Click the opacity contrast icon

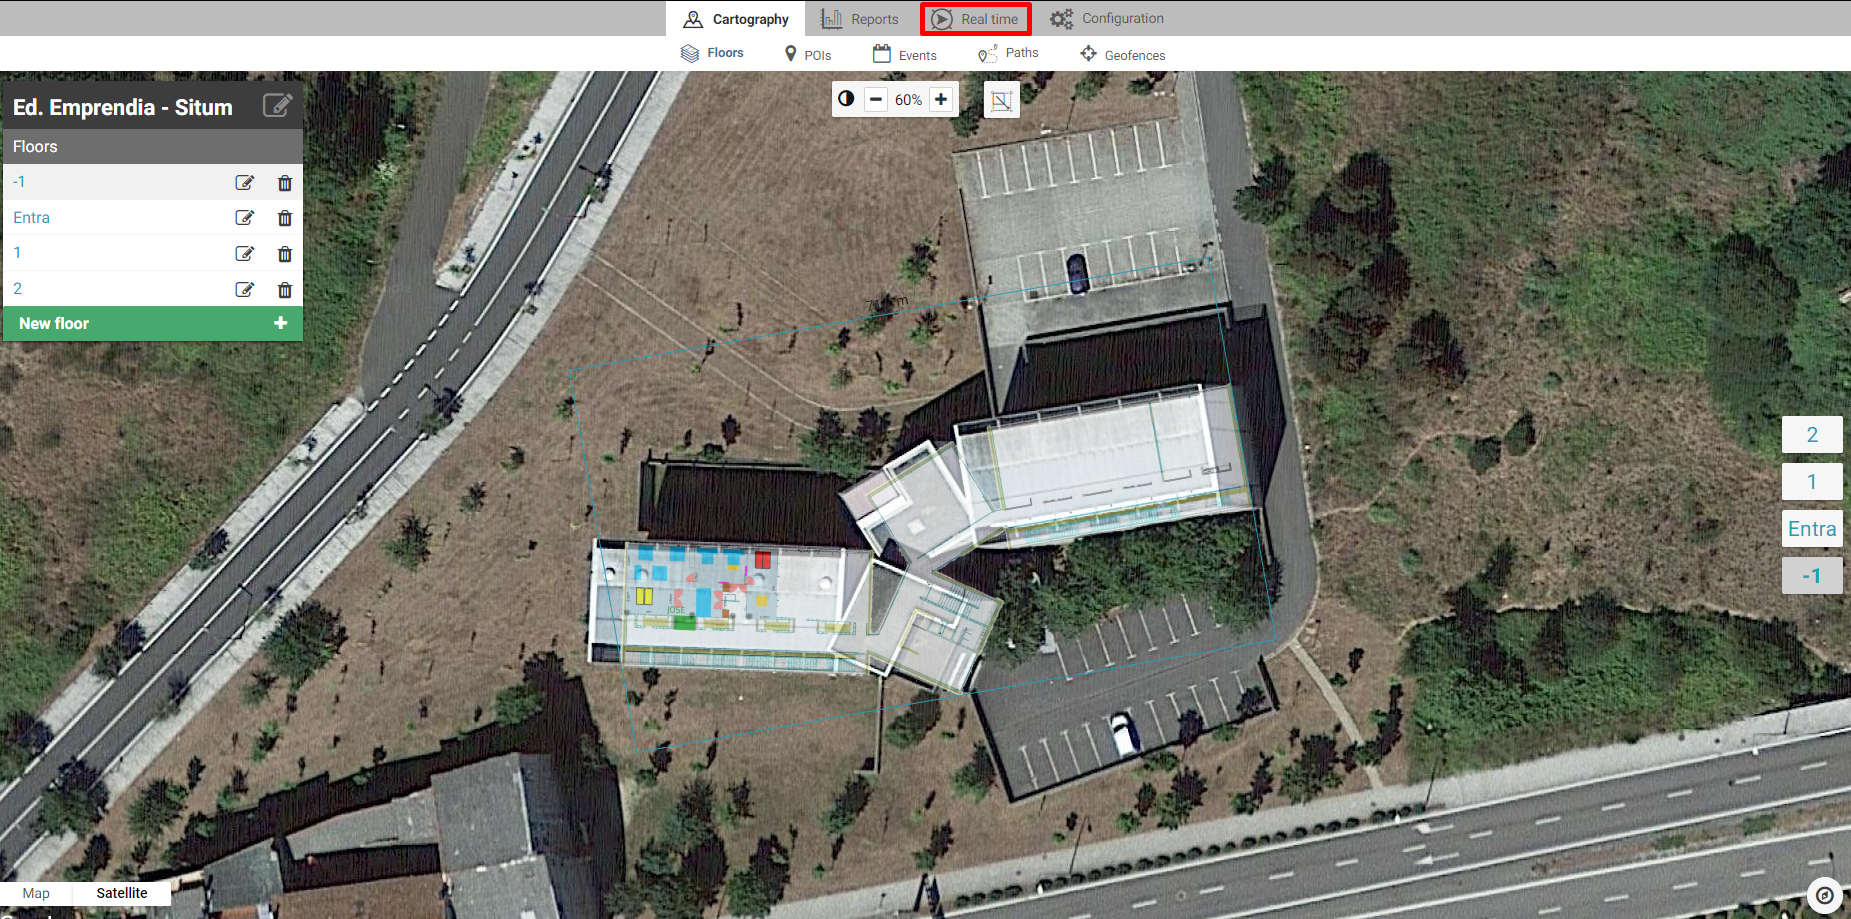point(847,99)
